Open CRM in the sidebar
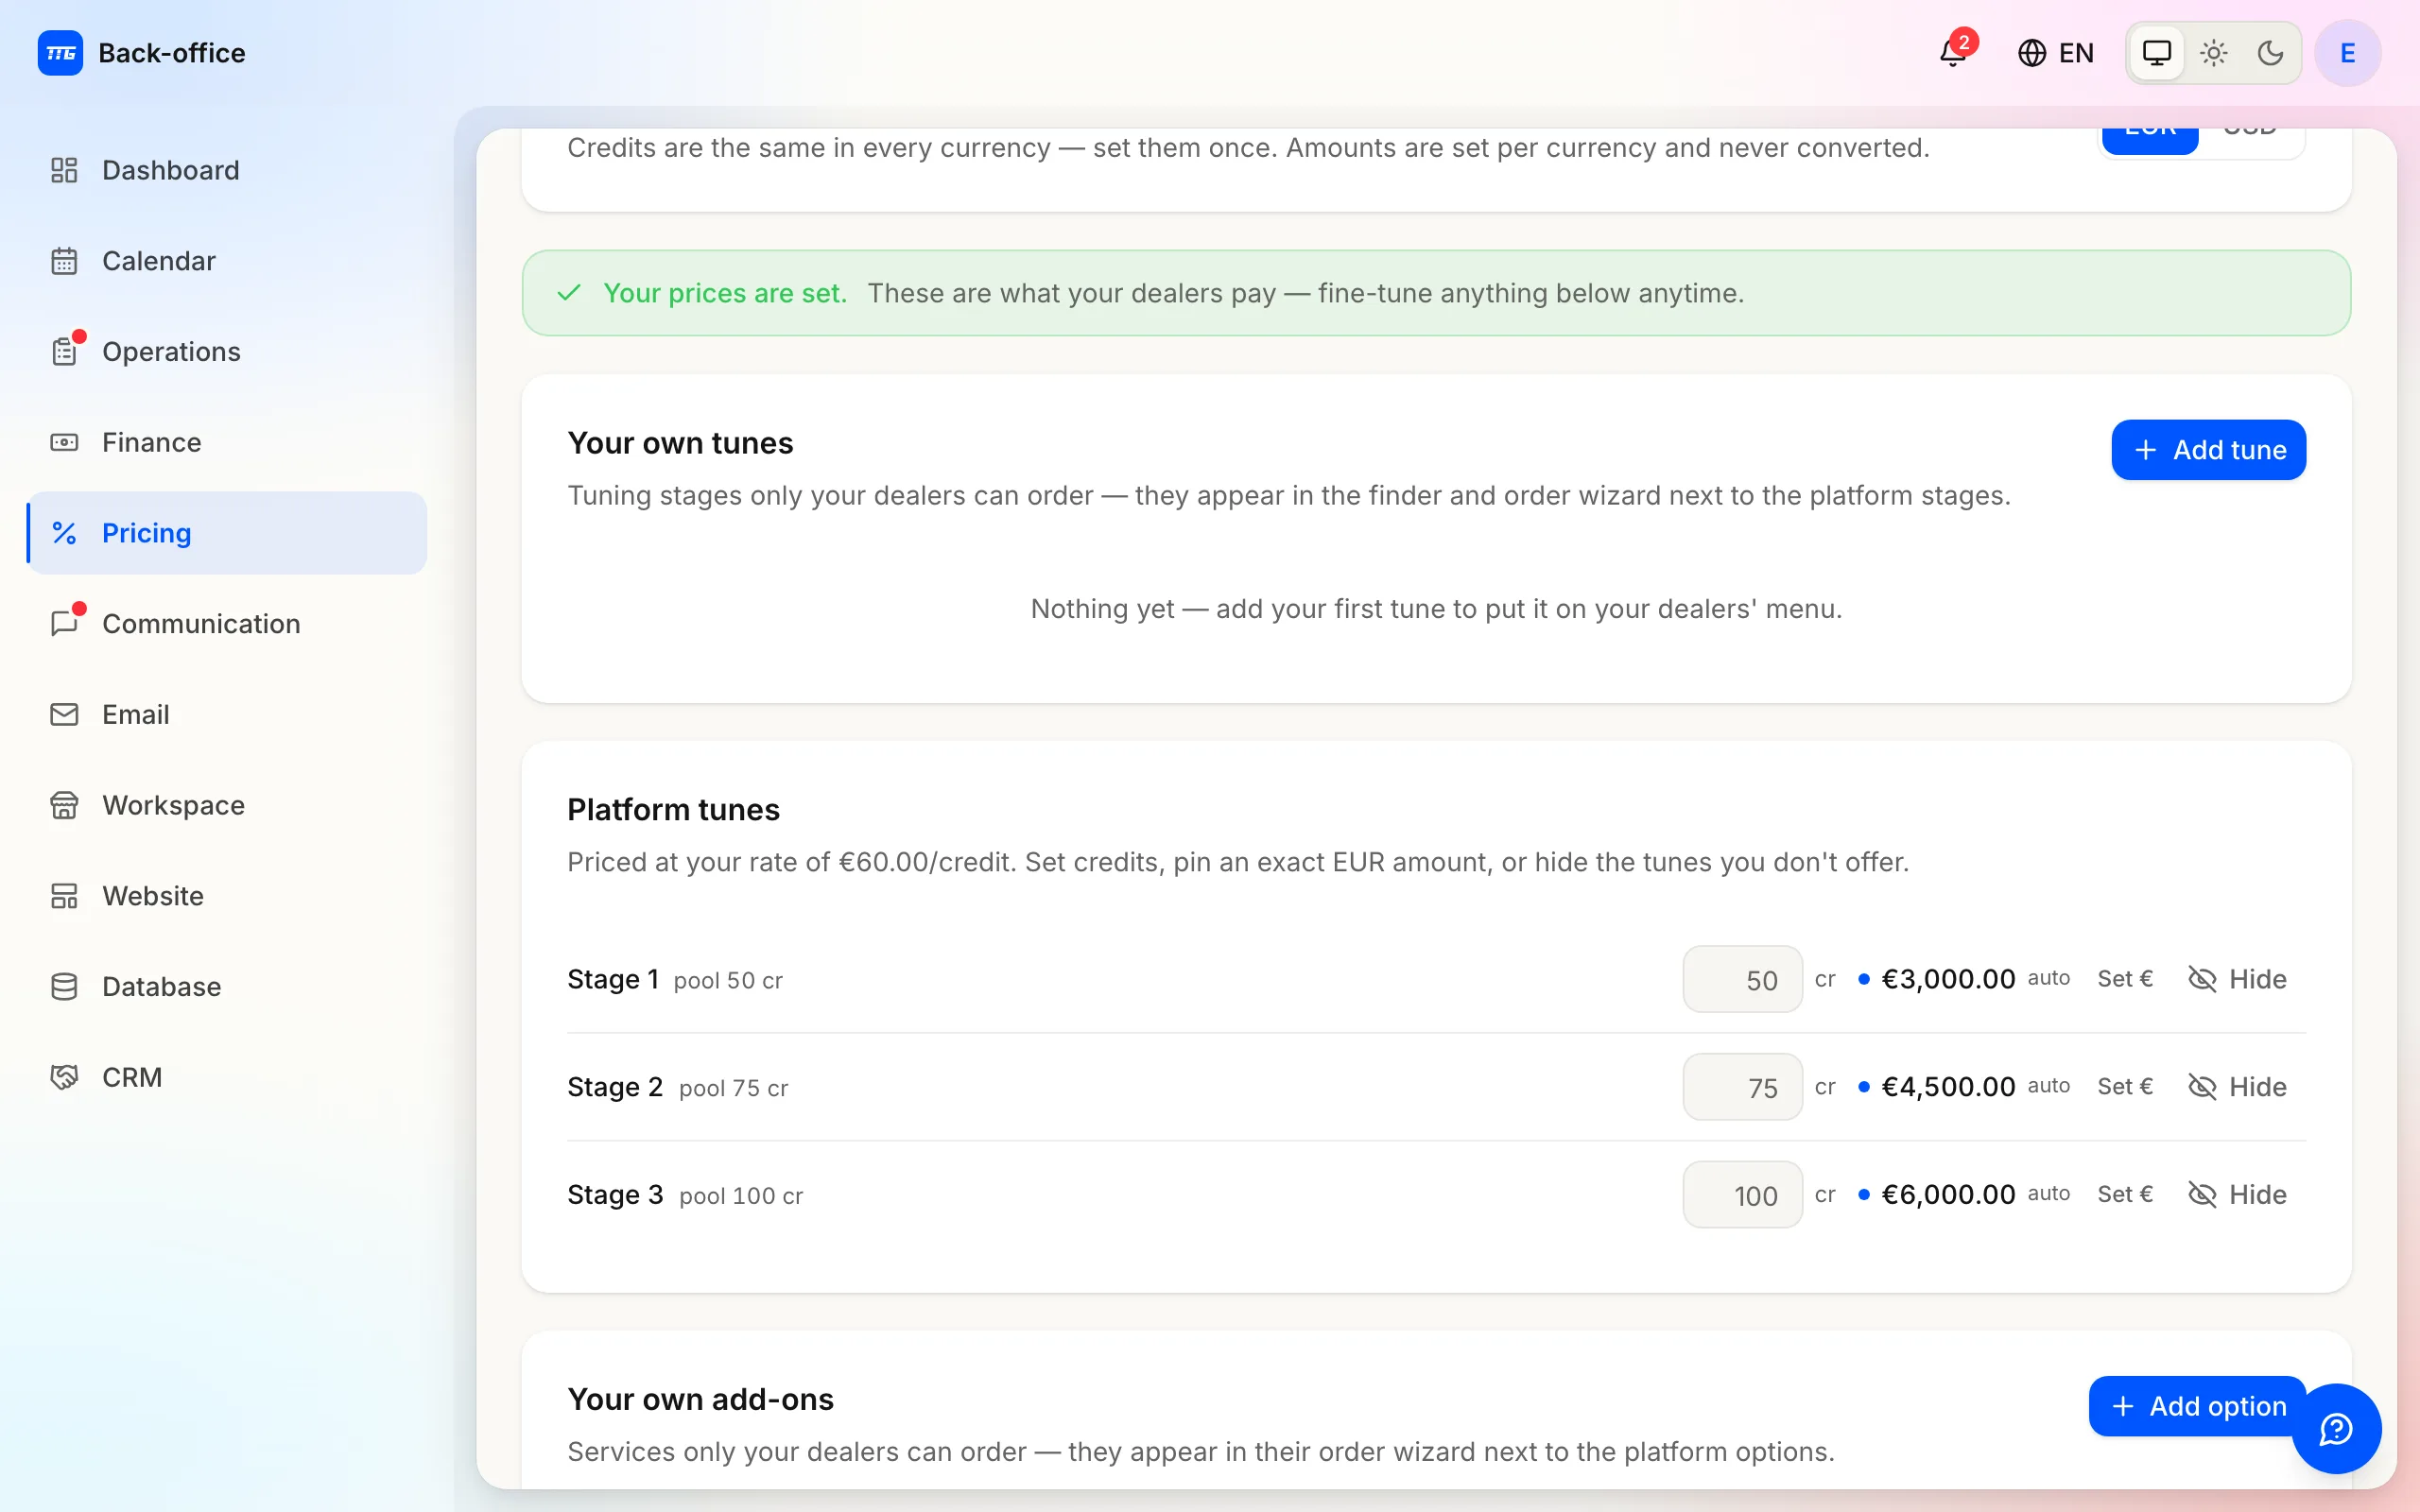Screen dimensions: 2420x1512 coord(227,1077)
